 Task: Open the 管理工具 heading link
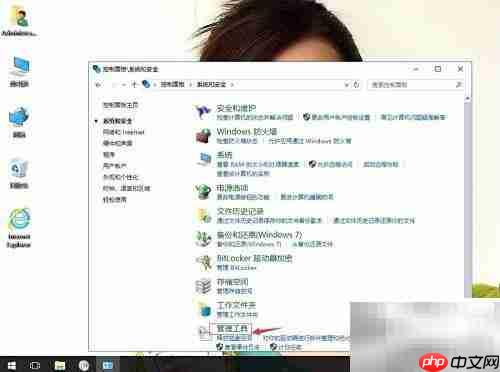click(232, 329)
